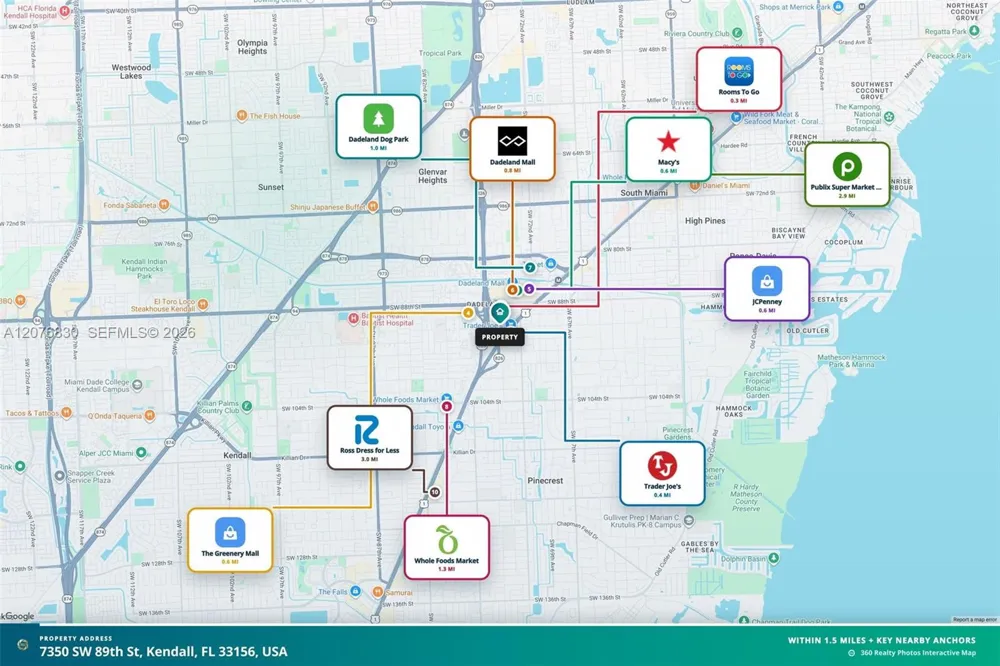Select numbered marker 10 on map
Screen dimensions: 1000x666
pyautogui.click(x=434, y=492)
